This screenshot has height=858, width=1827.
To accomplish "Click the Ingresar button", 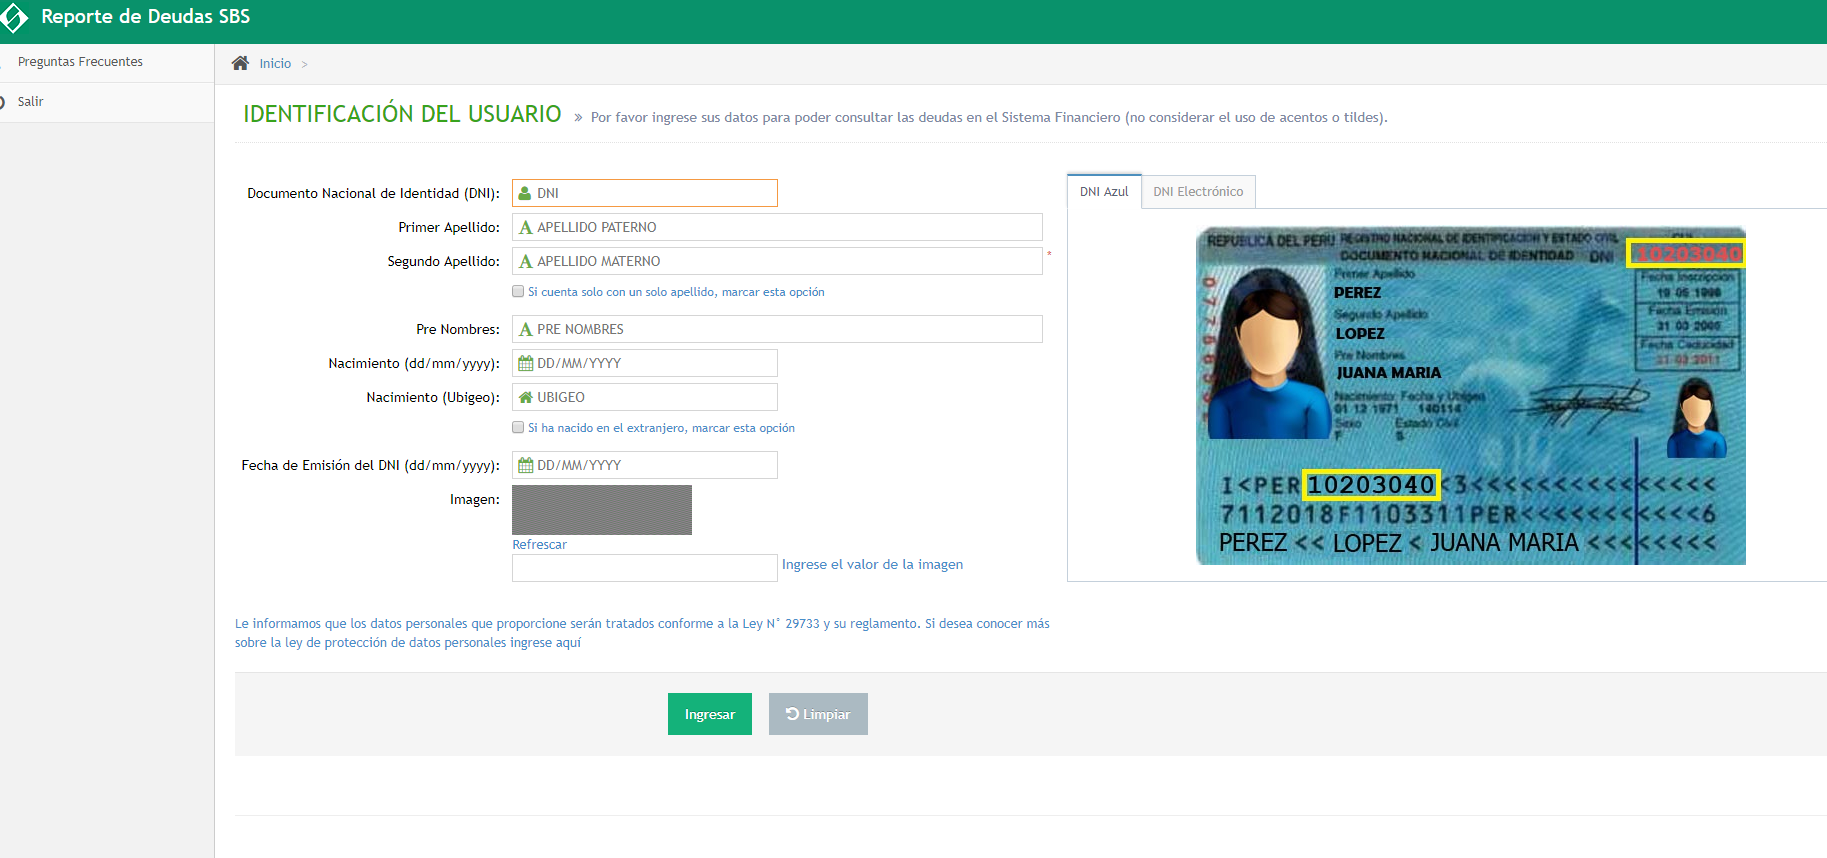I will coord(710,714).
